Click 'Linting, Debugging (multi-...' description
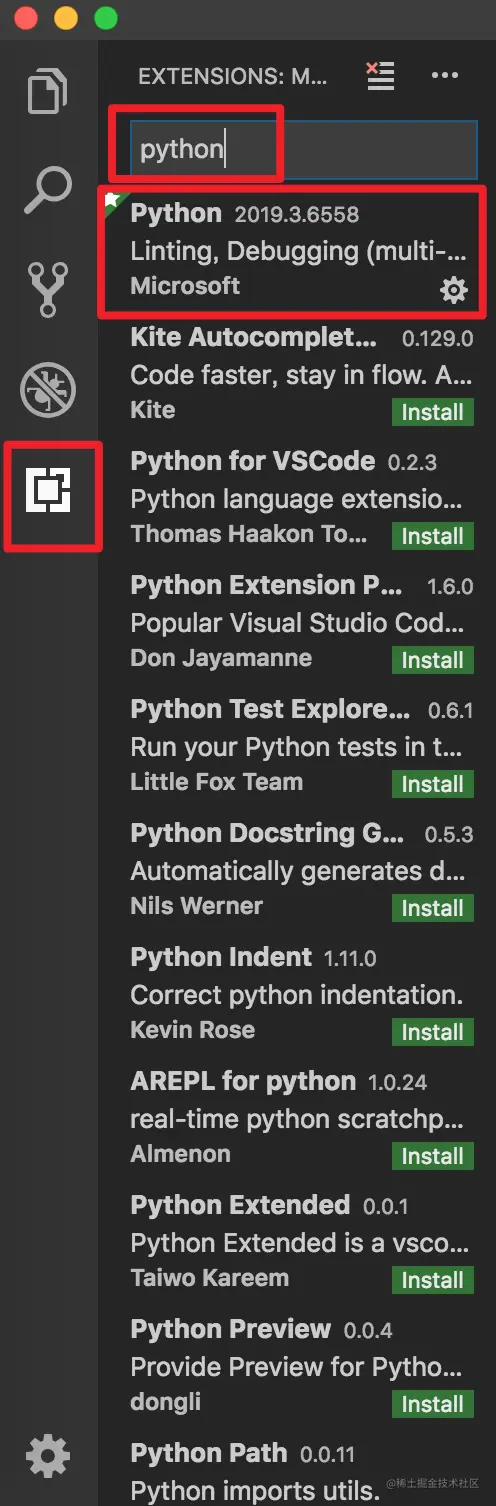Viewport: 496px width, 1506px height. [x=298, y=251]
